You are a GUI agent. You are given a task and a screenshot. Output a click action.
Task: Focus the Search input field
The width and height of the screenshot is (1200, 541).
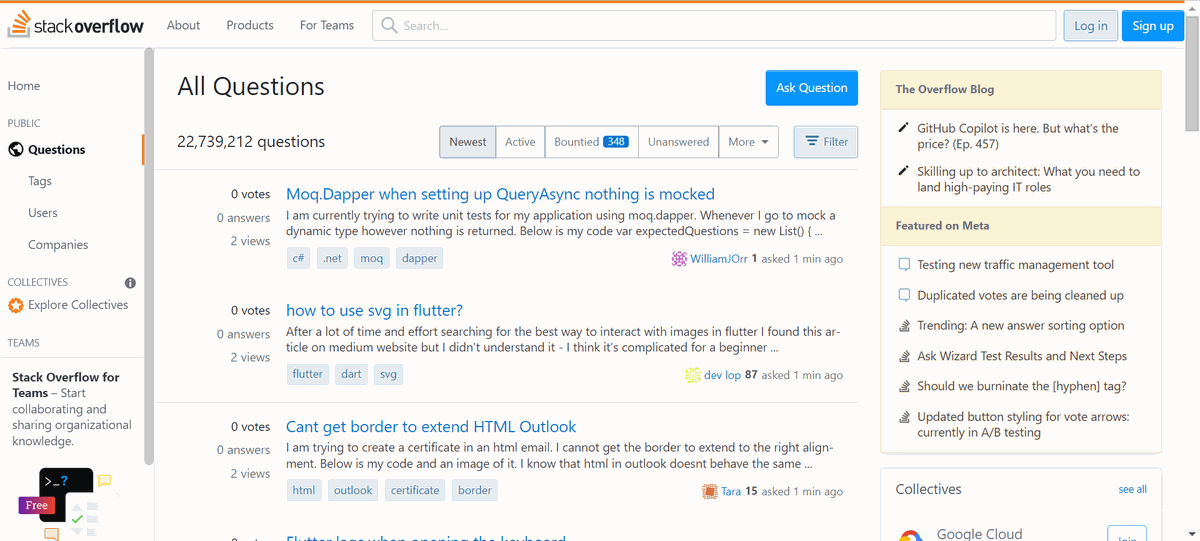coord(714,26)
